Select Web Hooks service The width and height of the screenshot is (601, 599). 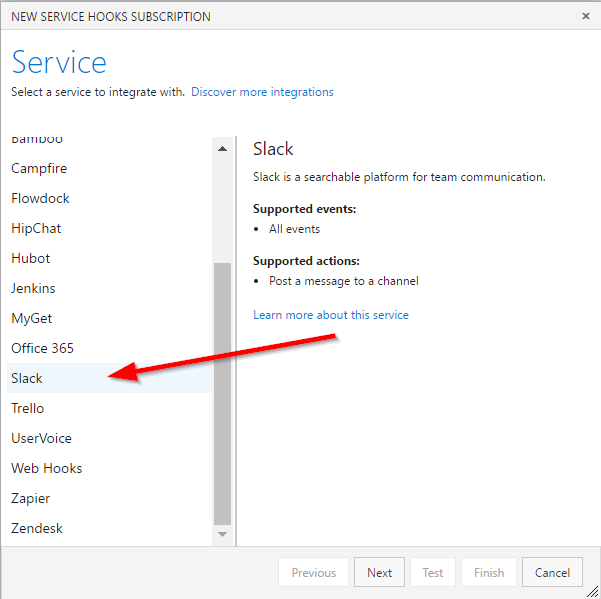[x=109, y=468]
